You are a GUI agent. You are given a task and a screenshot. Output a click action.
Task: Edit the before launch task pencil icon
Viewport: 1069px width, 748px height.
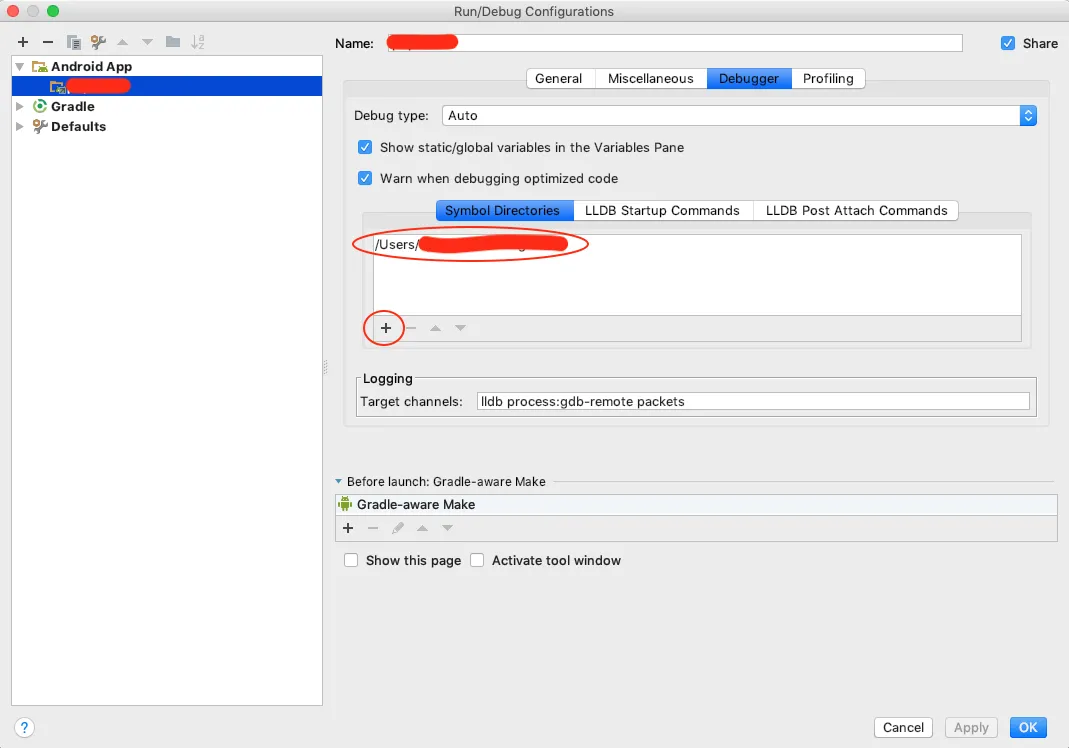click(397, 528)
